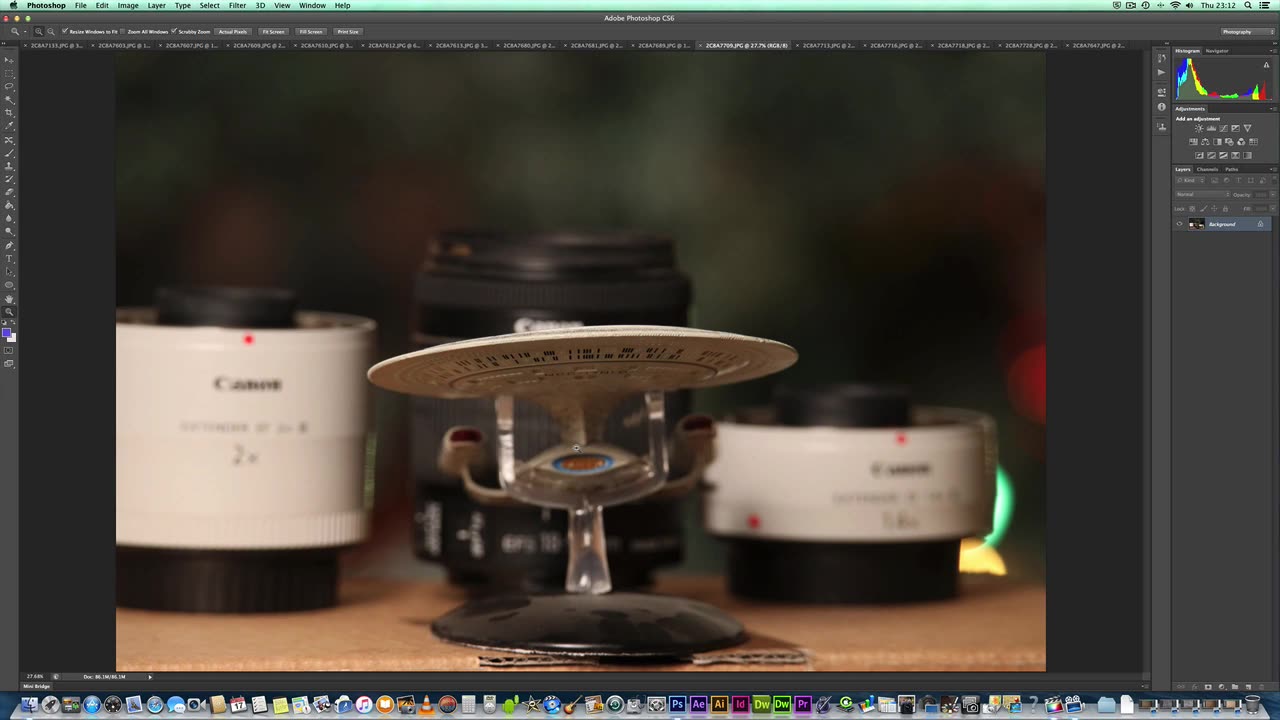Image resolution: width=1280 pixels, height=720 pixels.
Task: Select the Healing Brush tool
Action: click(x=10, y=141)
